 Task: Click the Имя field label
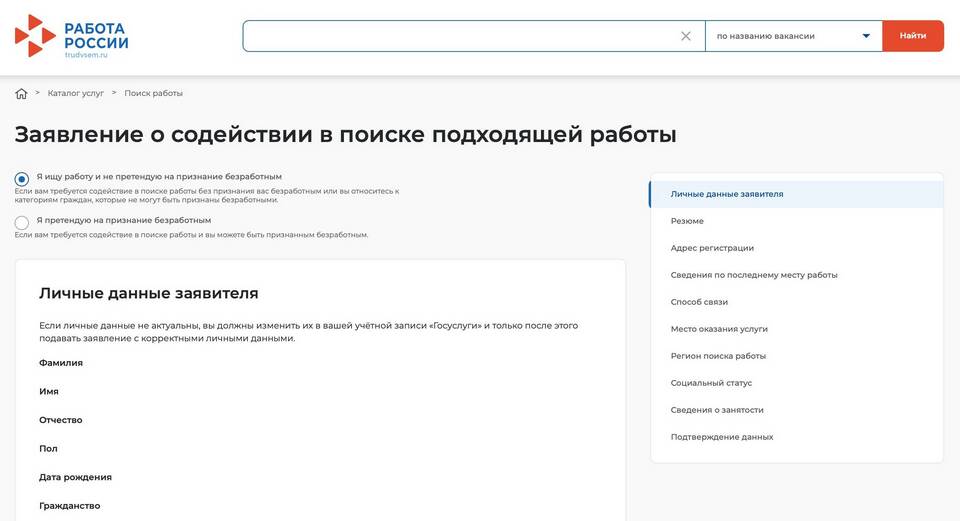click(49, 391)
